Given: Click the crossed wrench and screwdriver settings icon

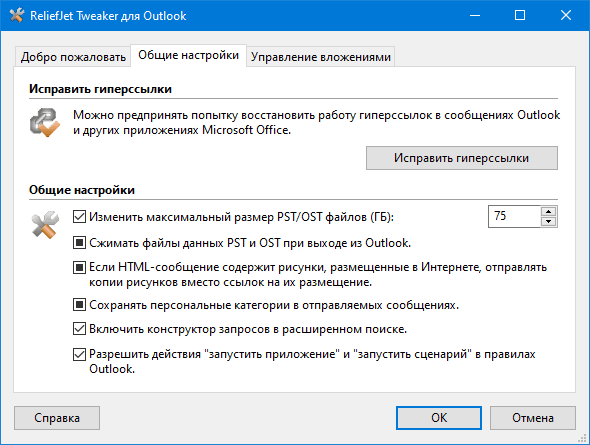Looking at the screenshot, I should coord(45,225).
